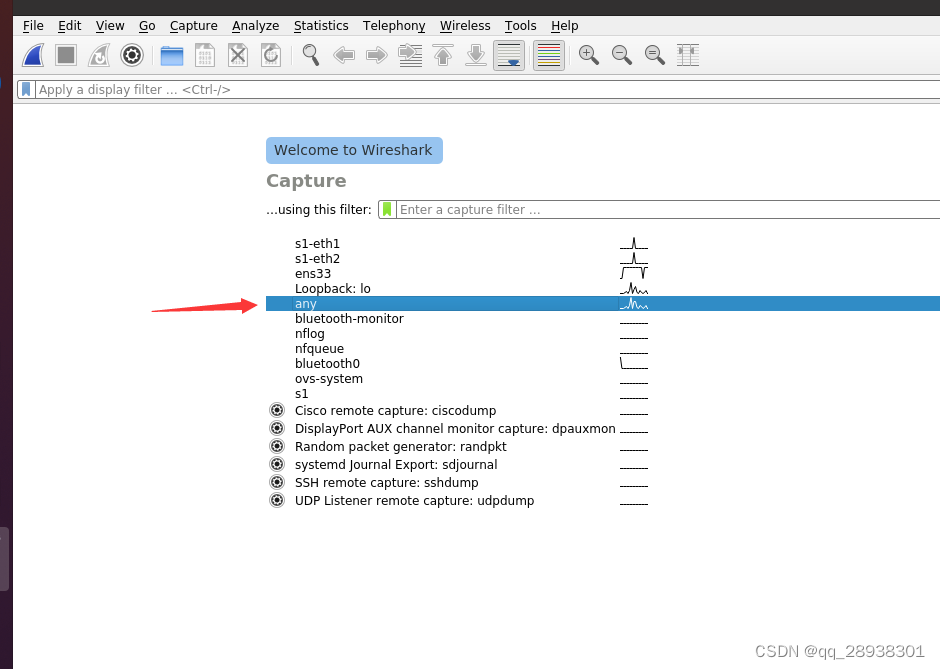940x669 pixels.
Task: Open the Wireless menu
Action: [465, 26]
